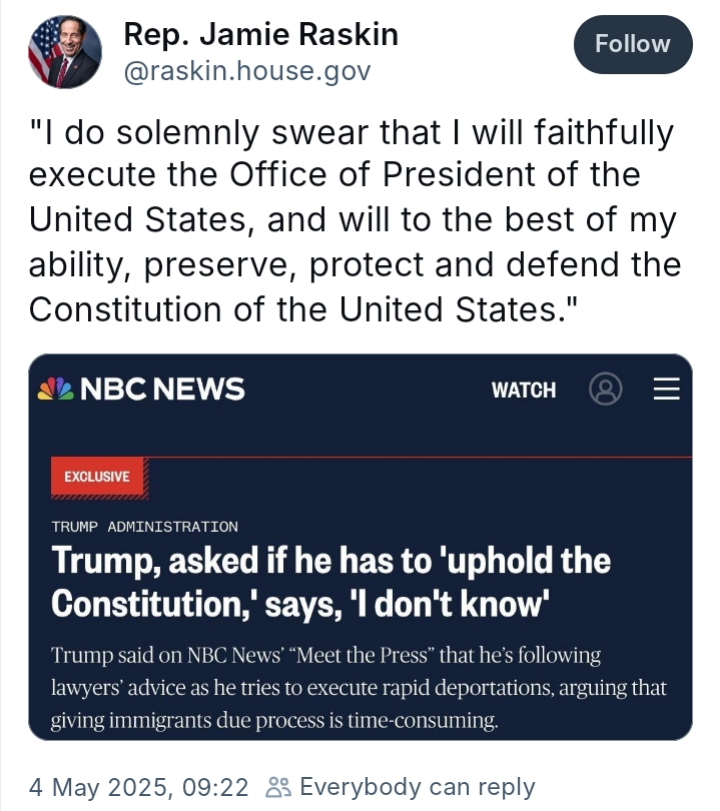
Task: Click the 'Everybody can reply' label
Action: tap(417, 787)
